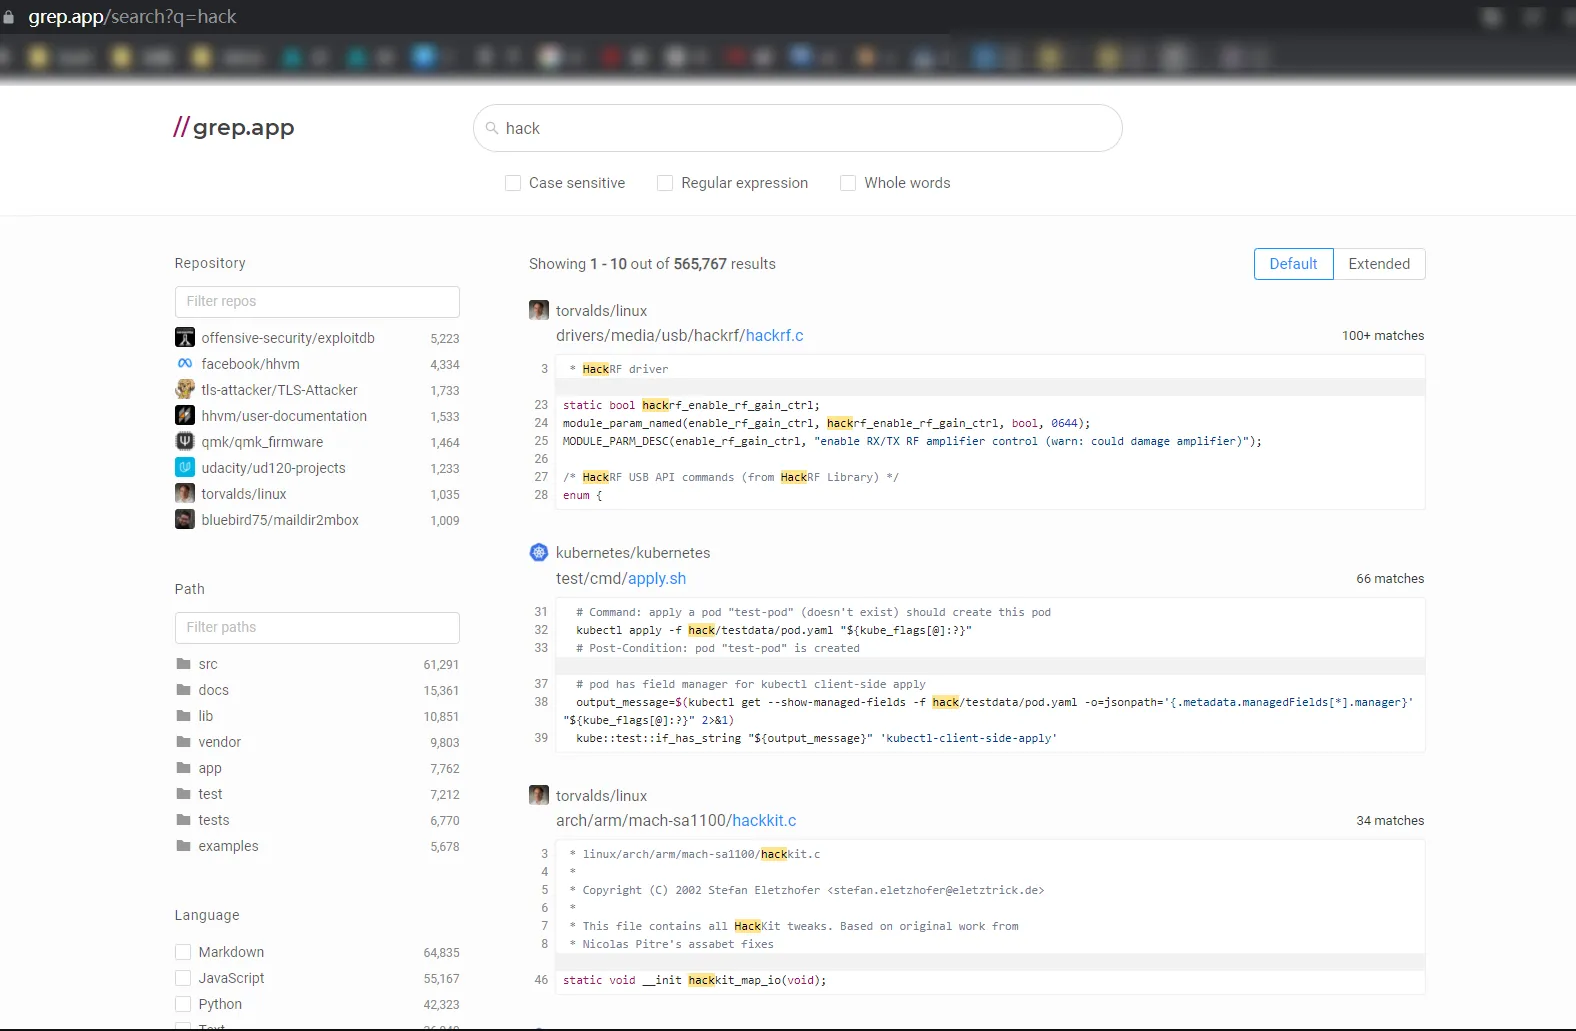Filter by hhvm/user-documentation repository
This screenshot has width=1576, height=1031.
(x=317, y=416)
